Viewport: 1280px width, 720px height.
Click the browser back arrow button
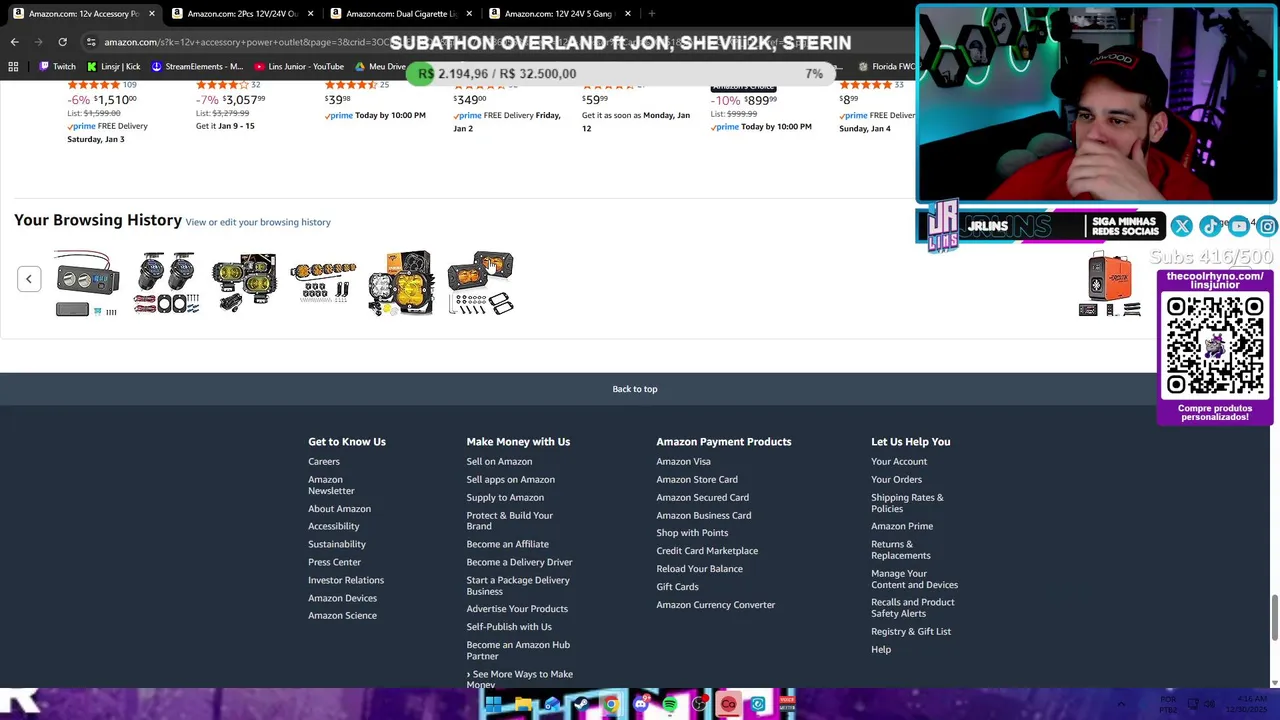click(14, 42)
